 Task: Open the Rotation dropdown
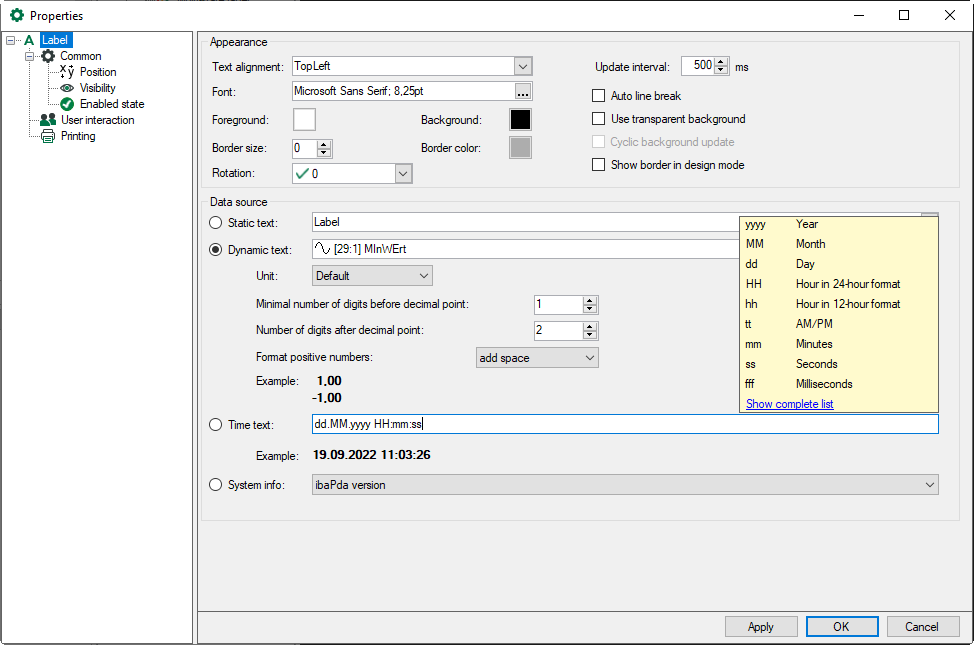coord(403,174)
